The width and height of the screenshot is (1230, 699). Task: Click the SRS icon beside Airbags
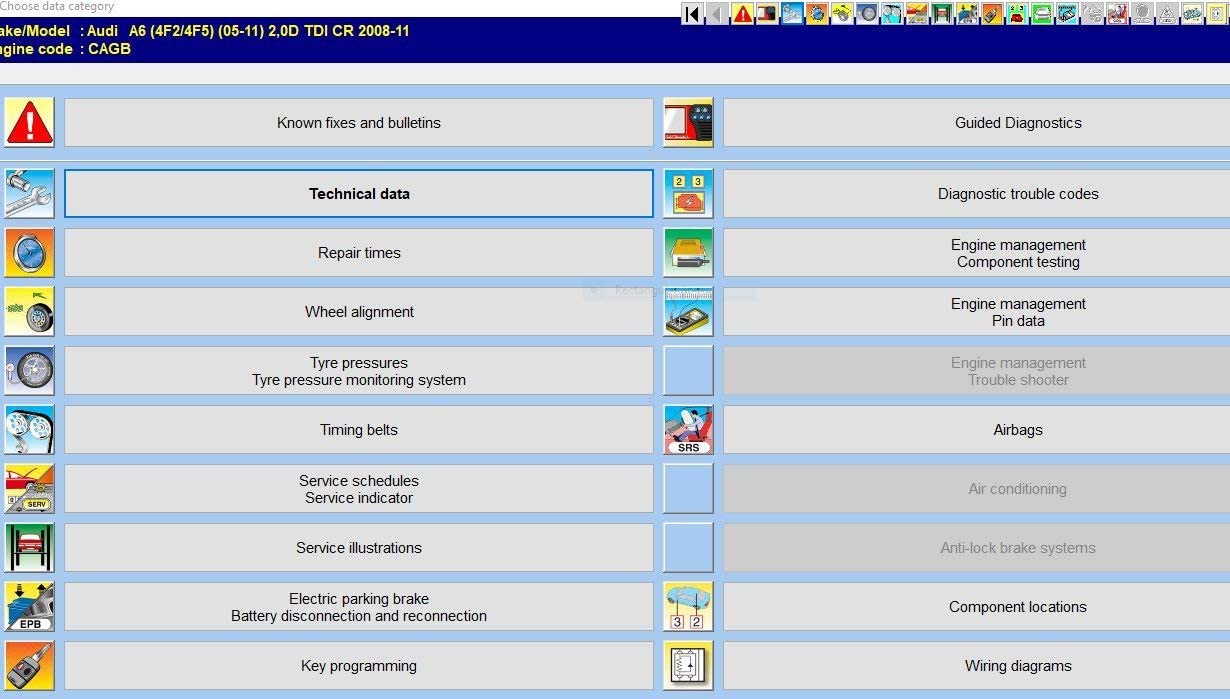click(x=688, y=429)
